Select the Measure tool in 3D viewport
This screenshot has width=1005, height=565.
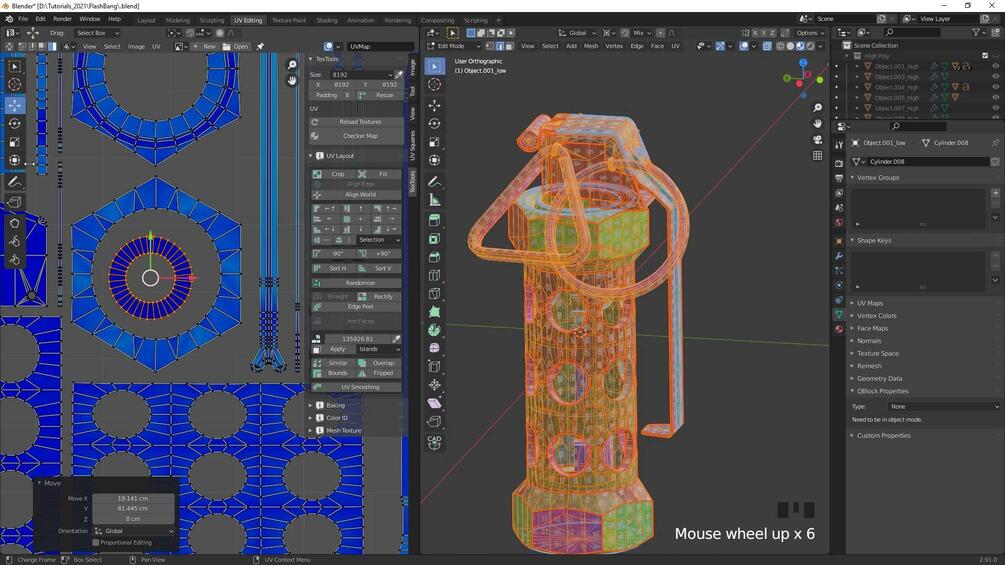pos(435,200)
